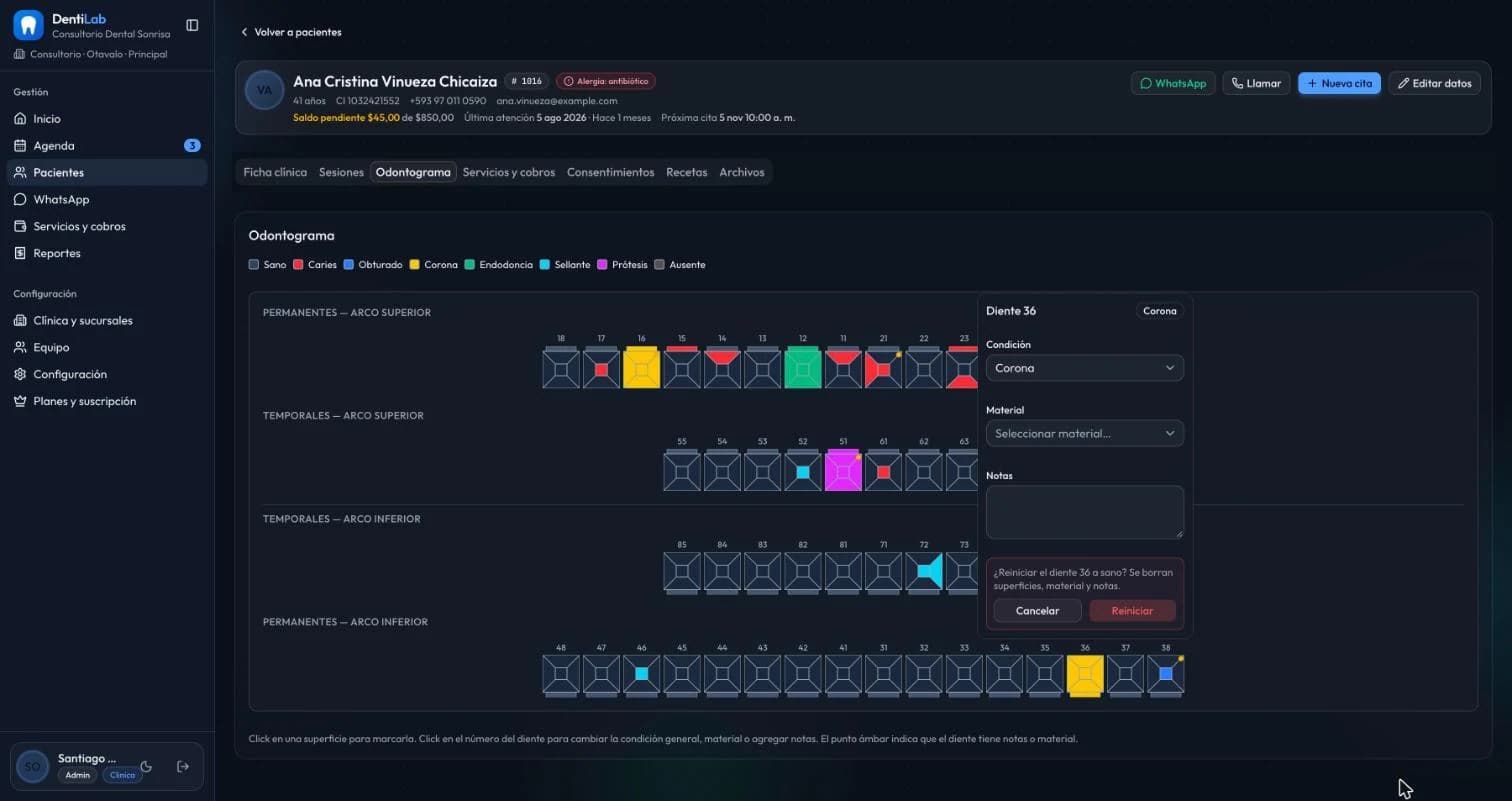
Task: Toggle dark mode moon icon
Action: tap(146, 767)
